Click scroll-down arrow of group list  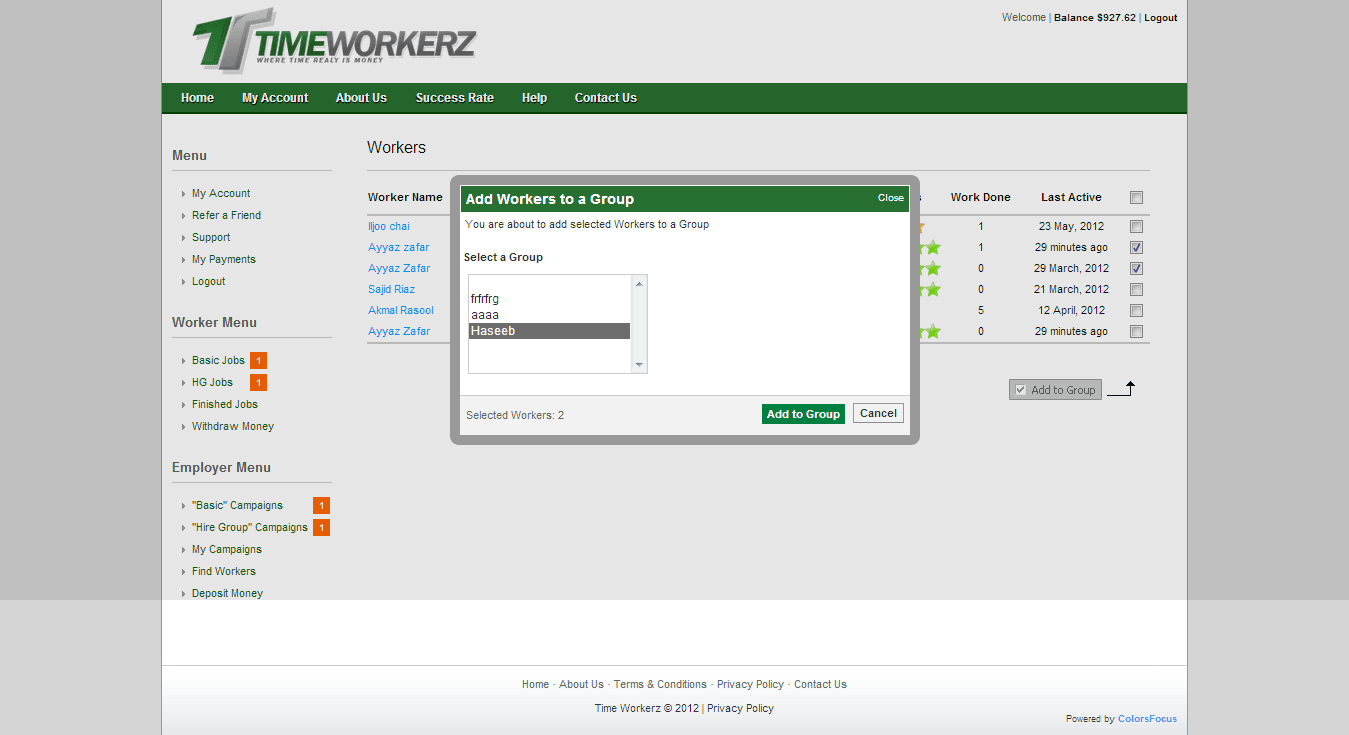pyautogui.click(x=639, y=365)
